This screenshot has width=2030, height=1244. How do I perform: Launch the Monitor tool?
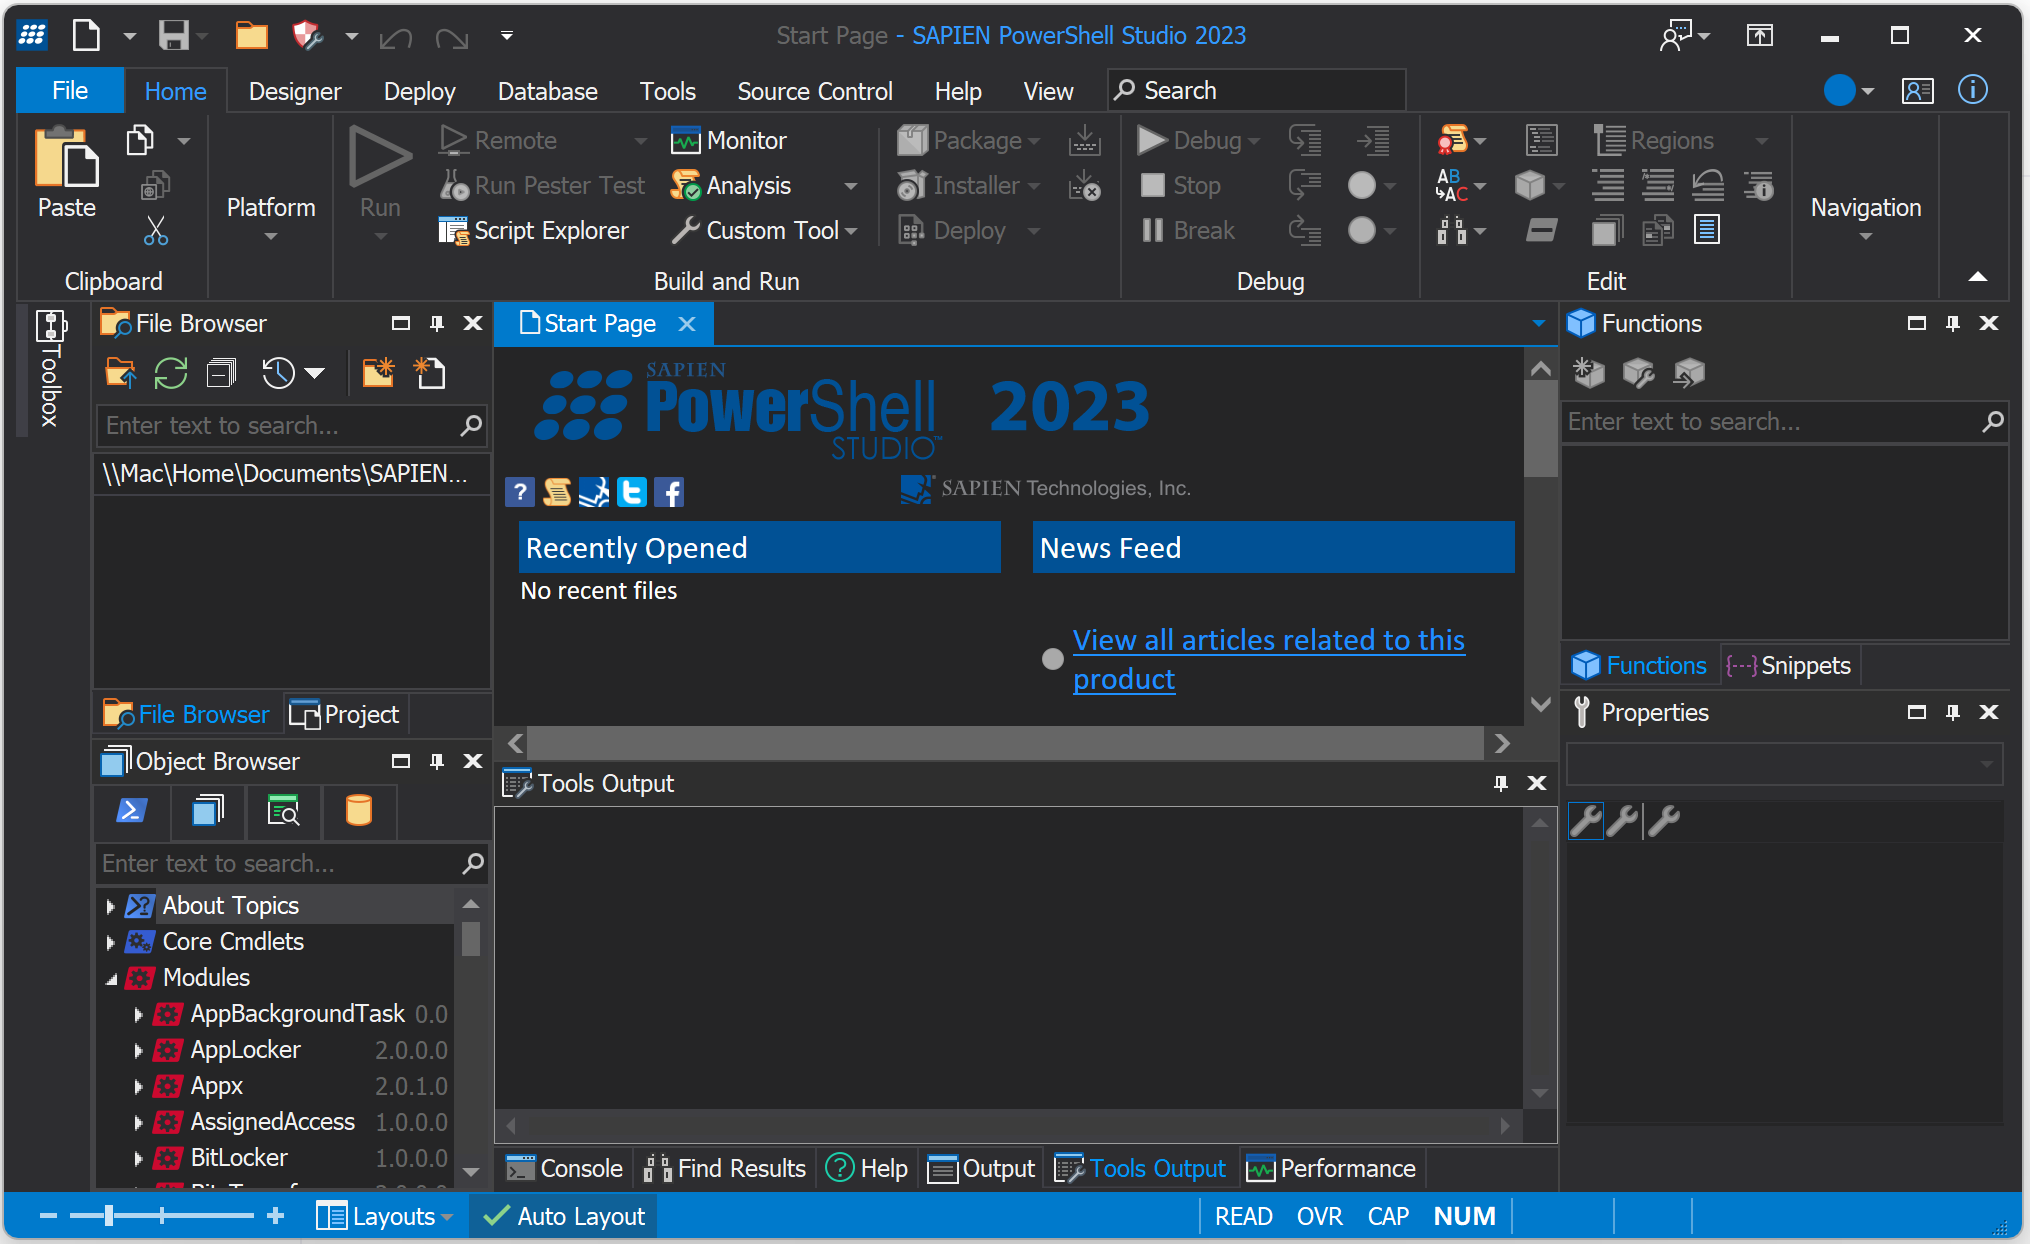[x=729, y=140]
